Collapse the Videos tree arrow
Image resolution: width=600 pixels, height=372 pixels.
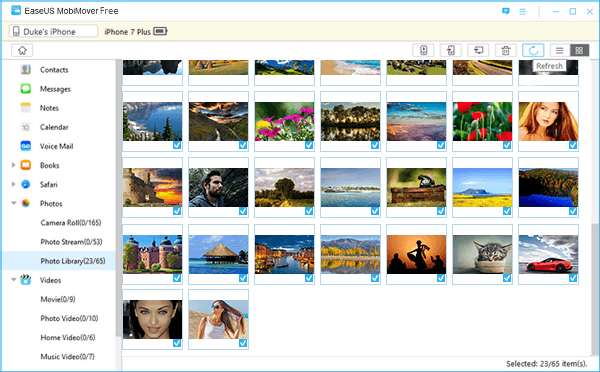click(x=13, y=280)
